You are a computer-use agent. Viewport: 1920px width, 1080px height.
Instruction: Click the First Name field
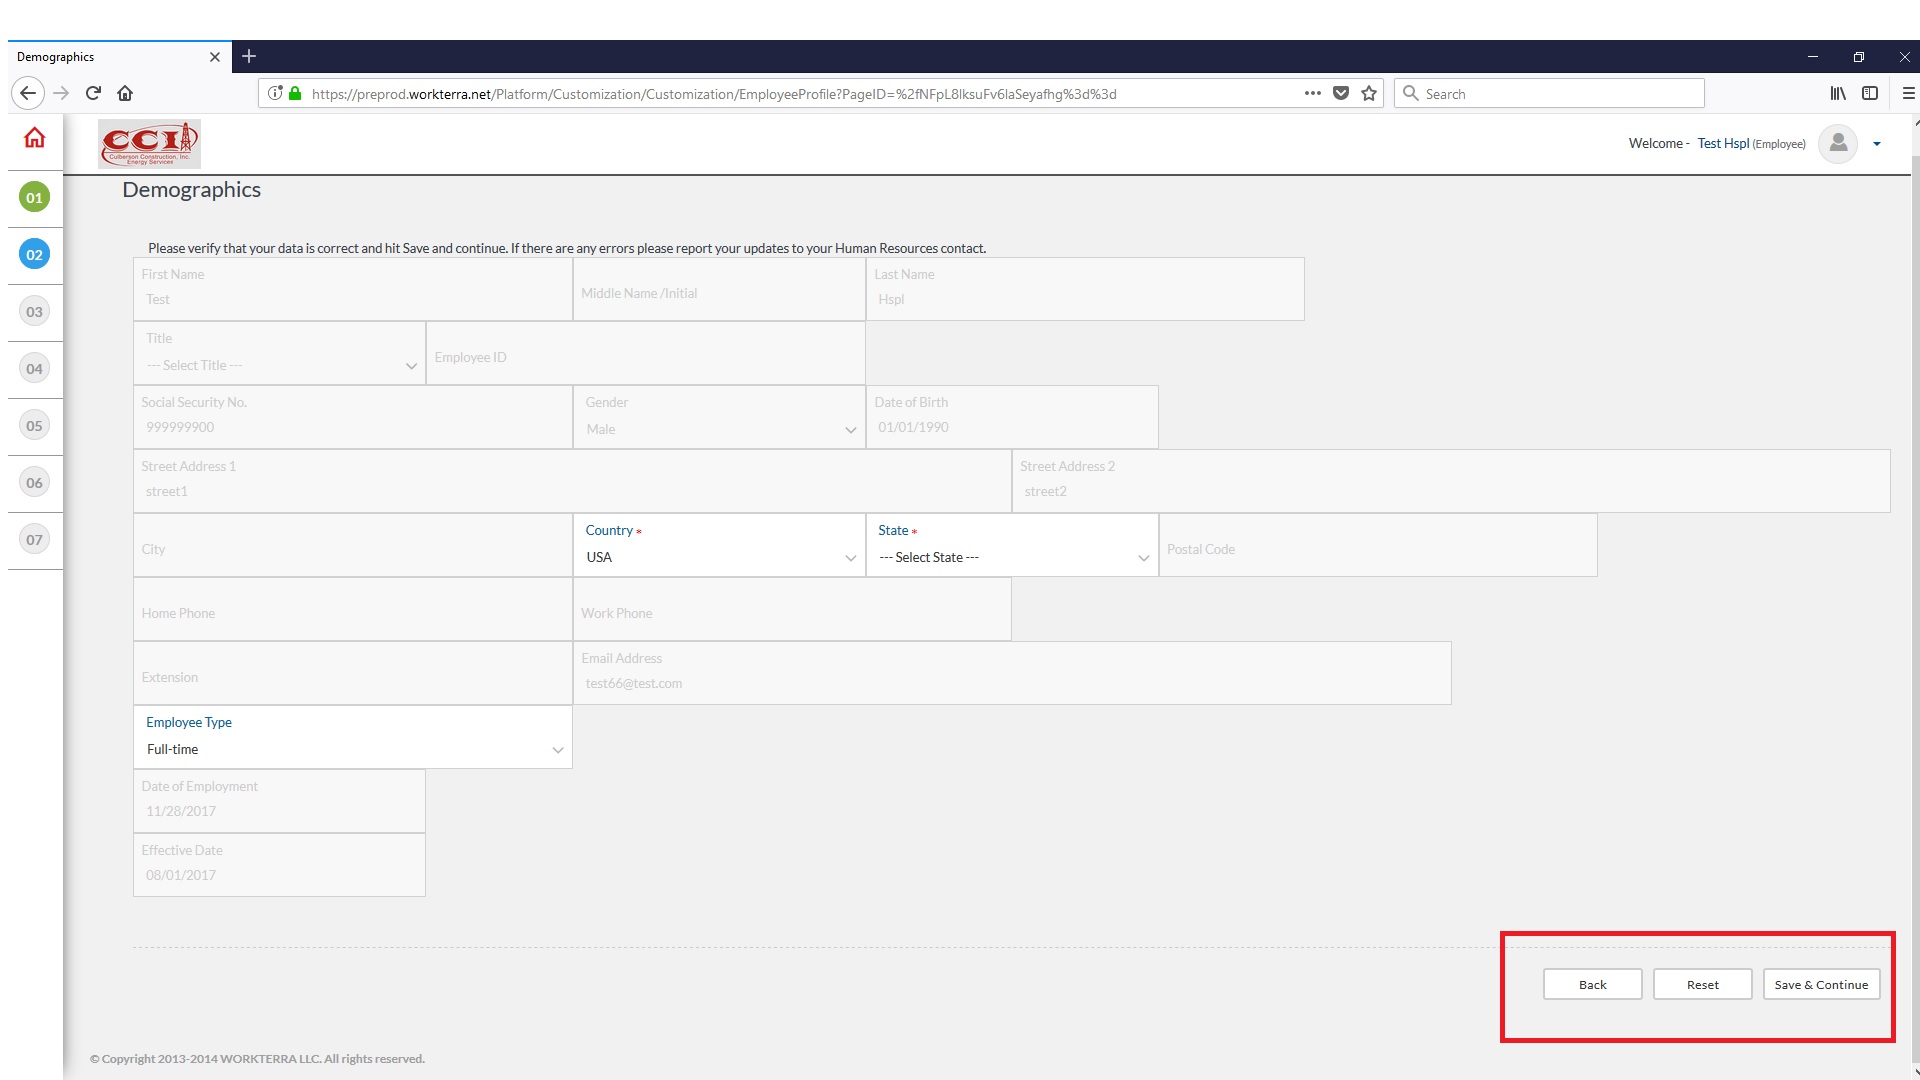[x=353, y=289]
